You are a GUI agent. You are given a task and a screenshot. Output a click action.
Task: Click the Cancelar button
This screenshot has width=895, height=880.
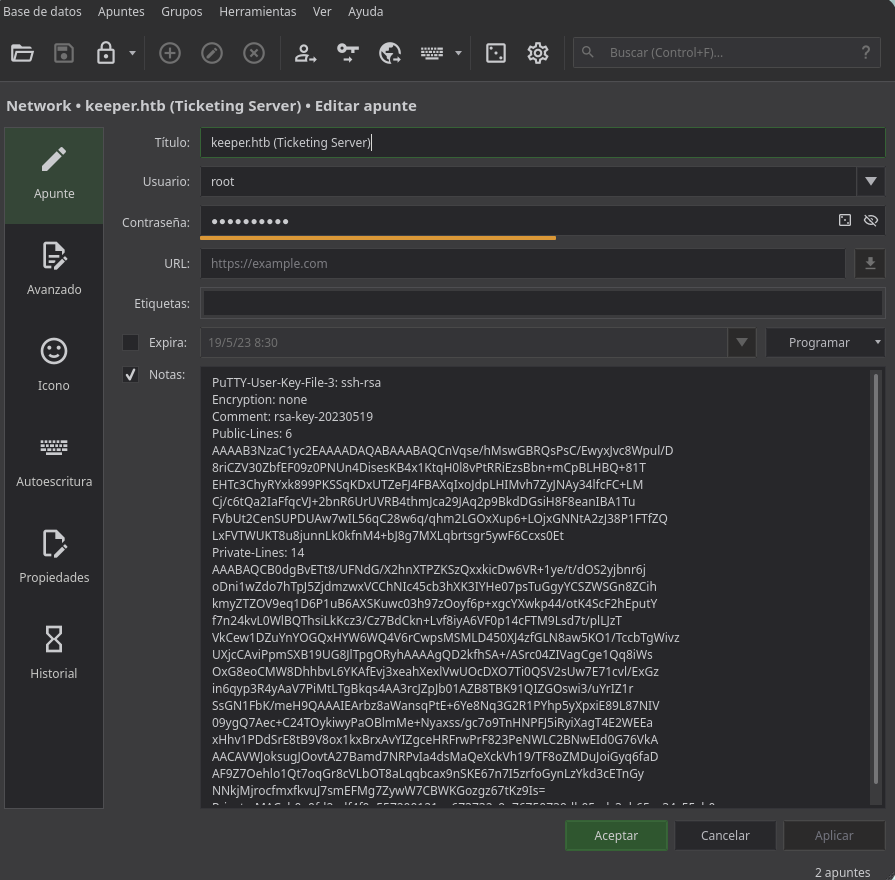(725, 835)
